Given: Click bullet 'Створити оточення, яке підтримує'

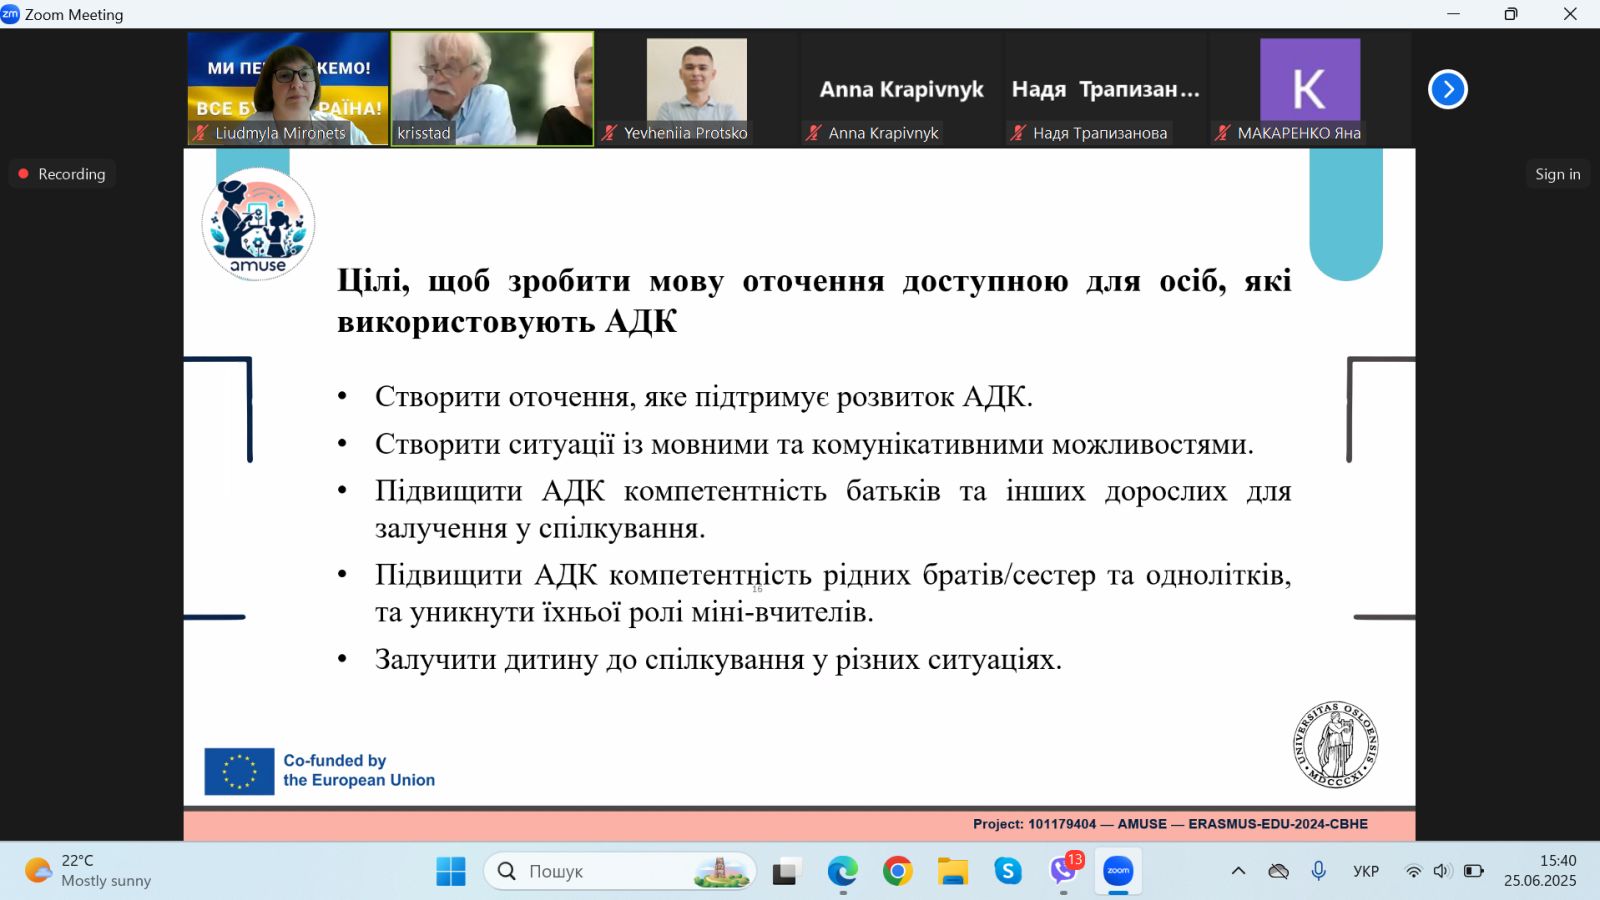Looking at the screenshot, I should coord(703,397).
